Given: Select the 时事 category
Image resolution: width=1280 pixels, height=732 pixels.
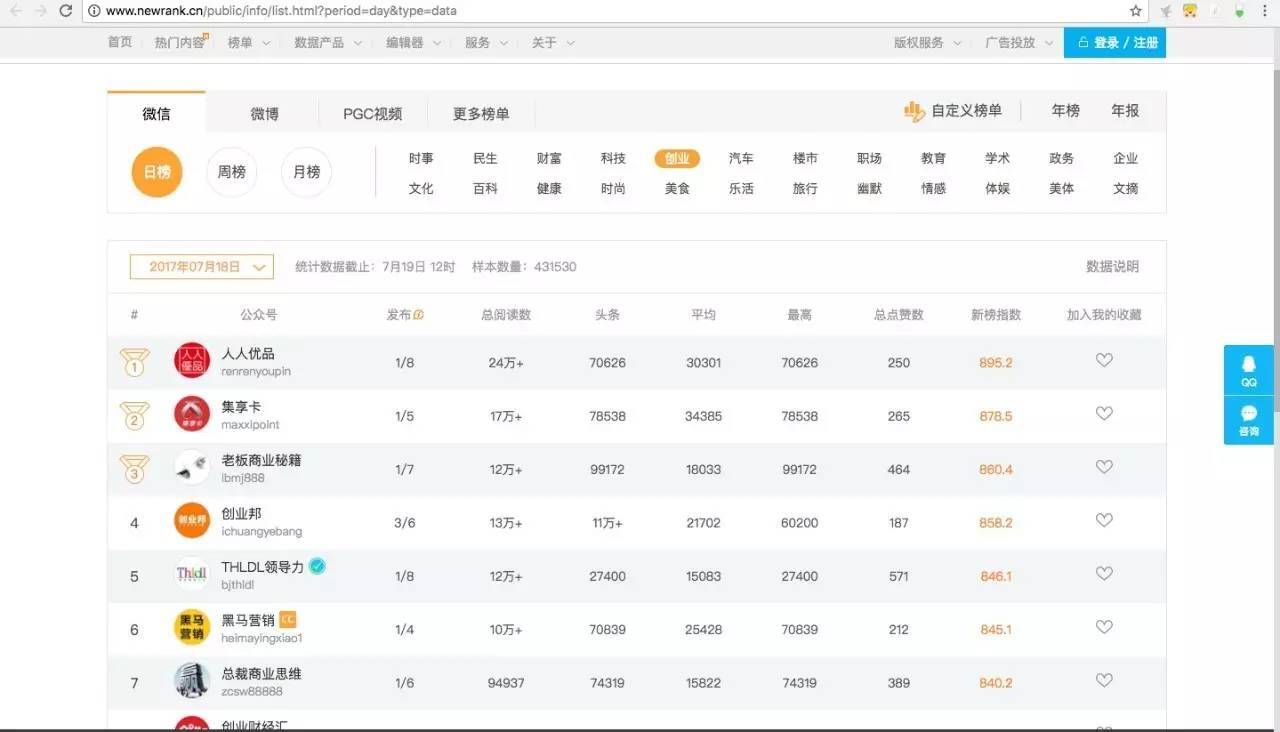Looking at the screenshot, I should 421,158.
